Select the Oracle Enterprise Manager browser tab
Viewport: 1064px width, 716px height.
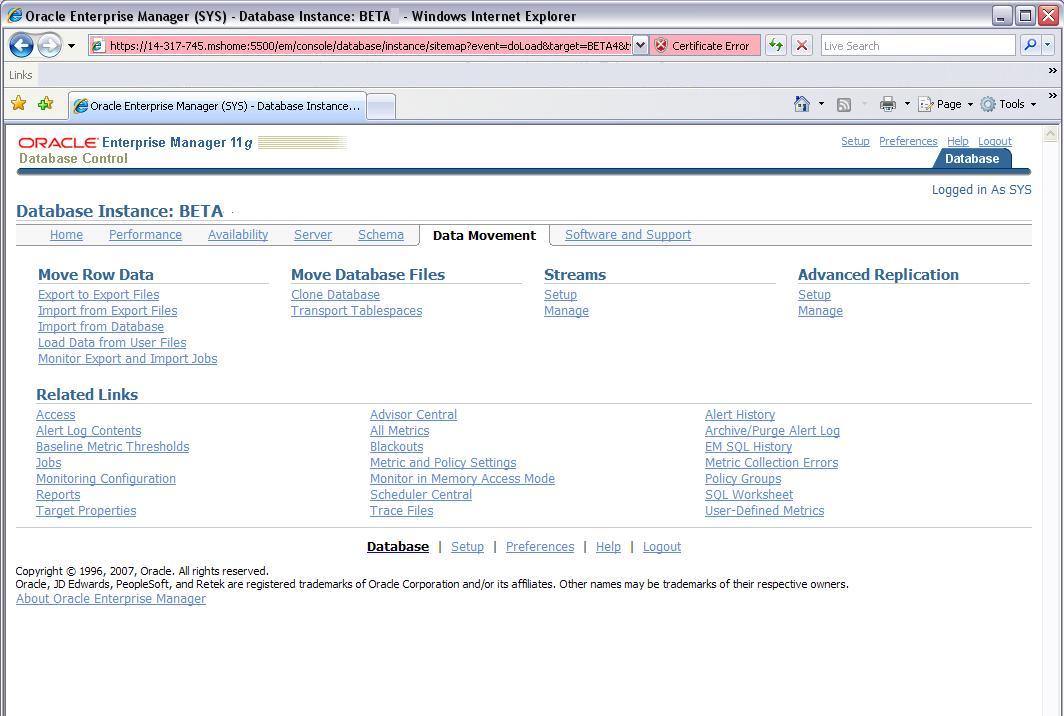[x=218, y=106]
